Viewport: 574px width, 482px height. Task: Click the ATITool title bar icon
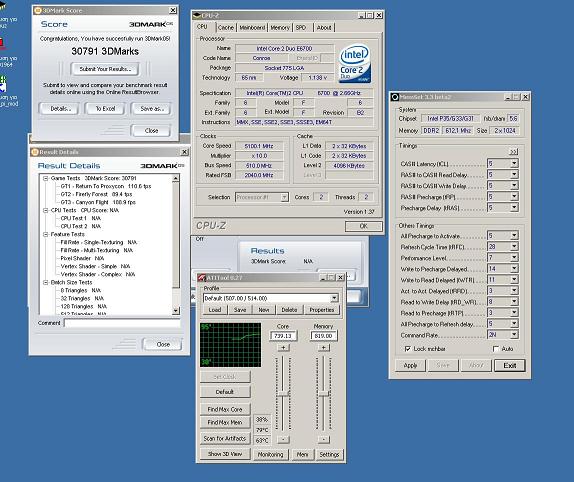click(x=202, y=277)
